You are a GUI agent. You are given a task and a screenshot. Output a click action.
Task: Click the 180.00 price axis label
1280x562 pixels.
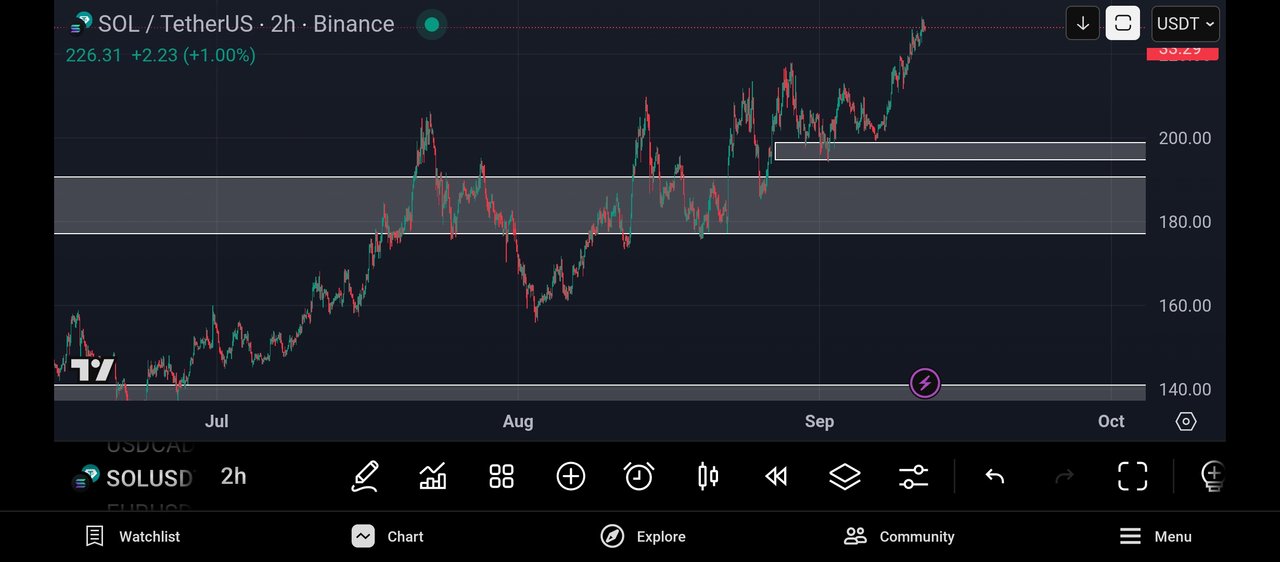[x=1184, y=222]
